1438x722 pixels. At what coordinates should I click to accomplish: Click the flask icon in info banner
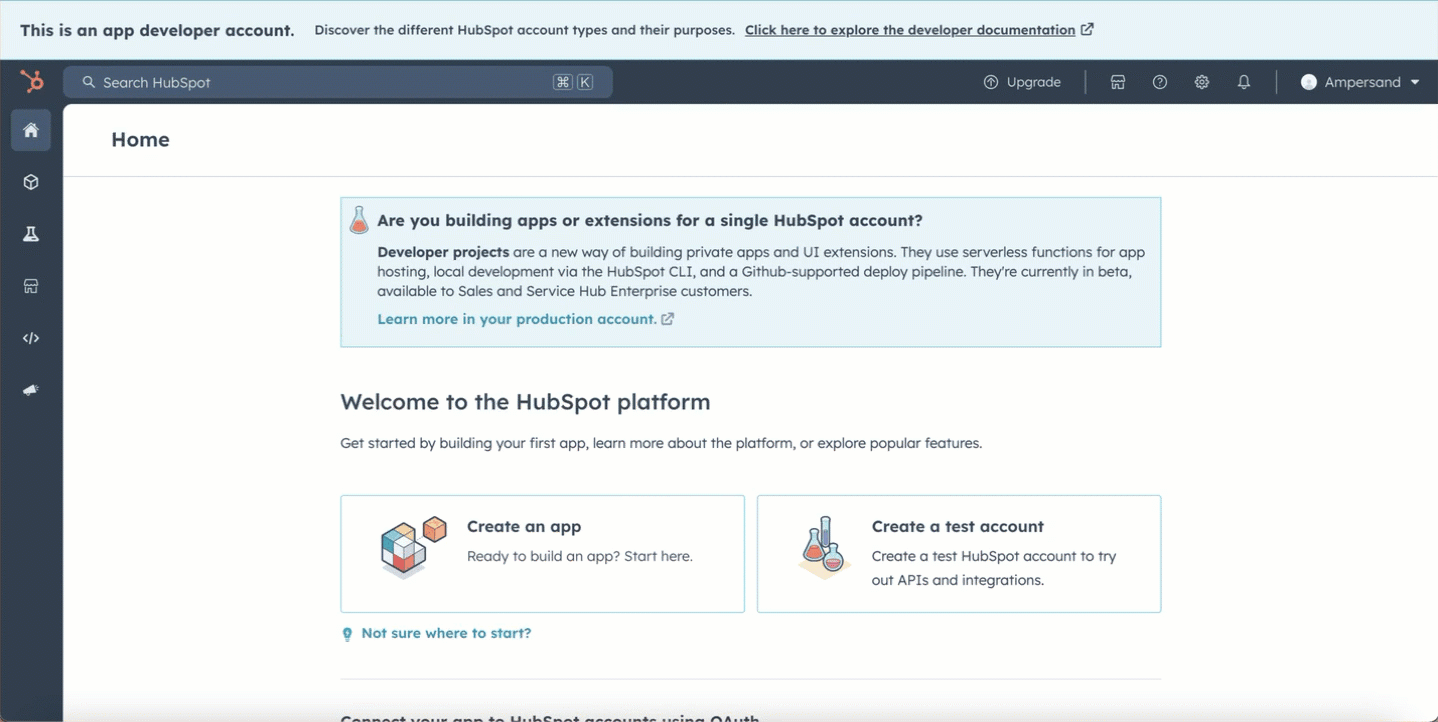pos(359,220)
